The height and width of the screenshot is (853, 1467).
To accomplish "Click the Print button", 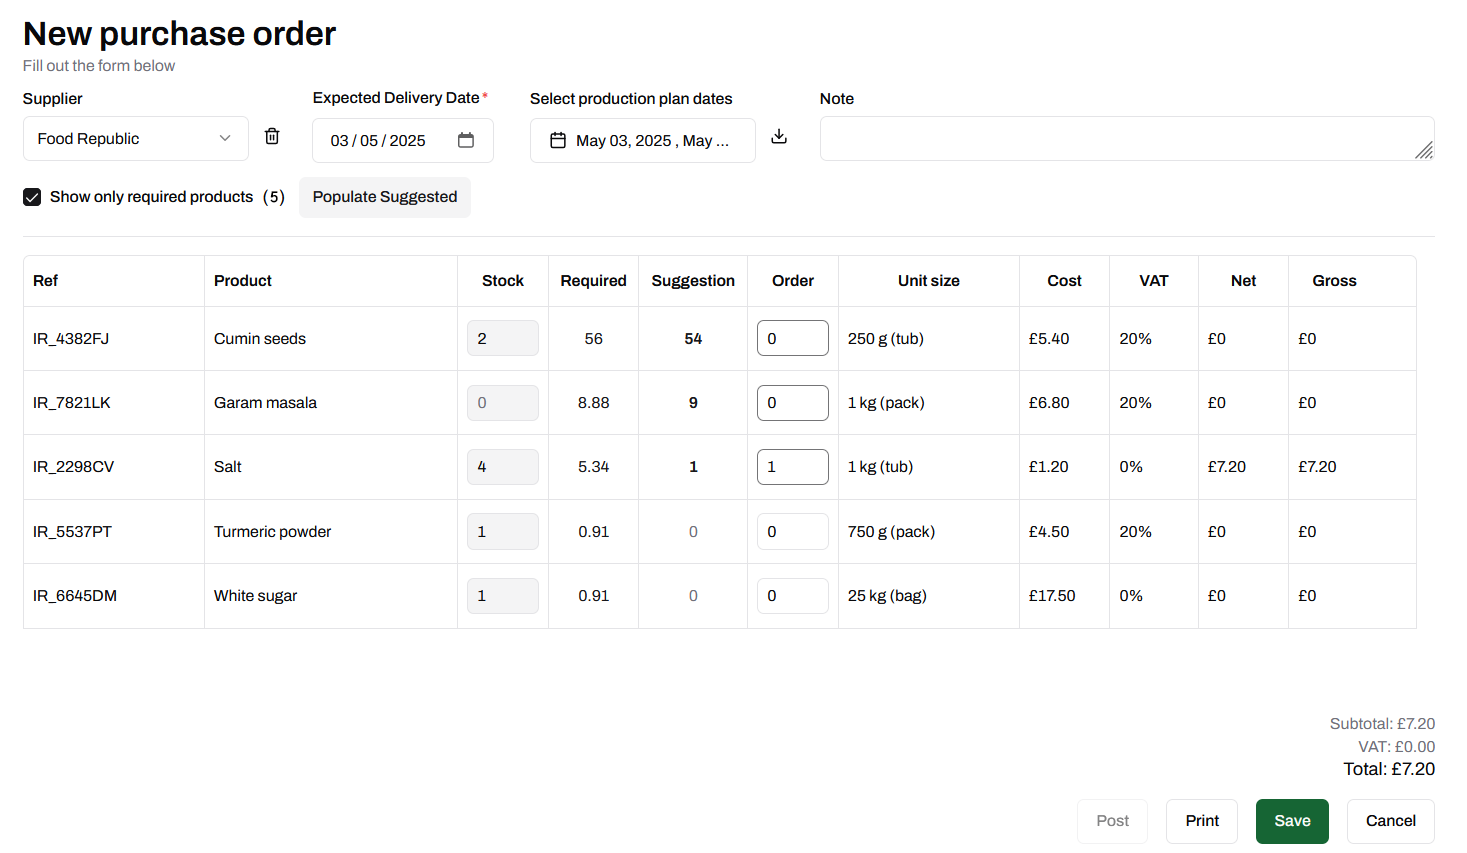I will click(x=1202, y=821).
